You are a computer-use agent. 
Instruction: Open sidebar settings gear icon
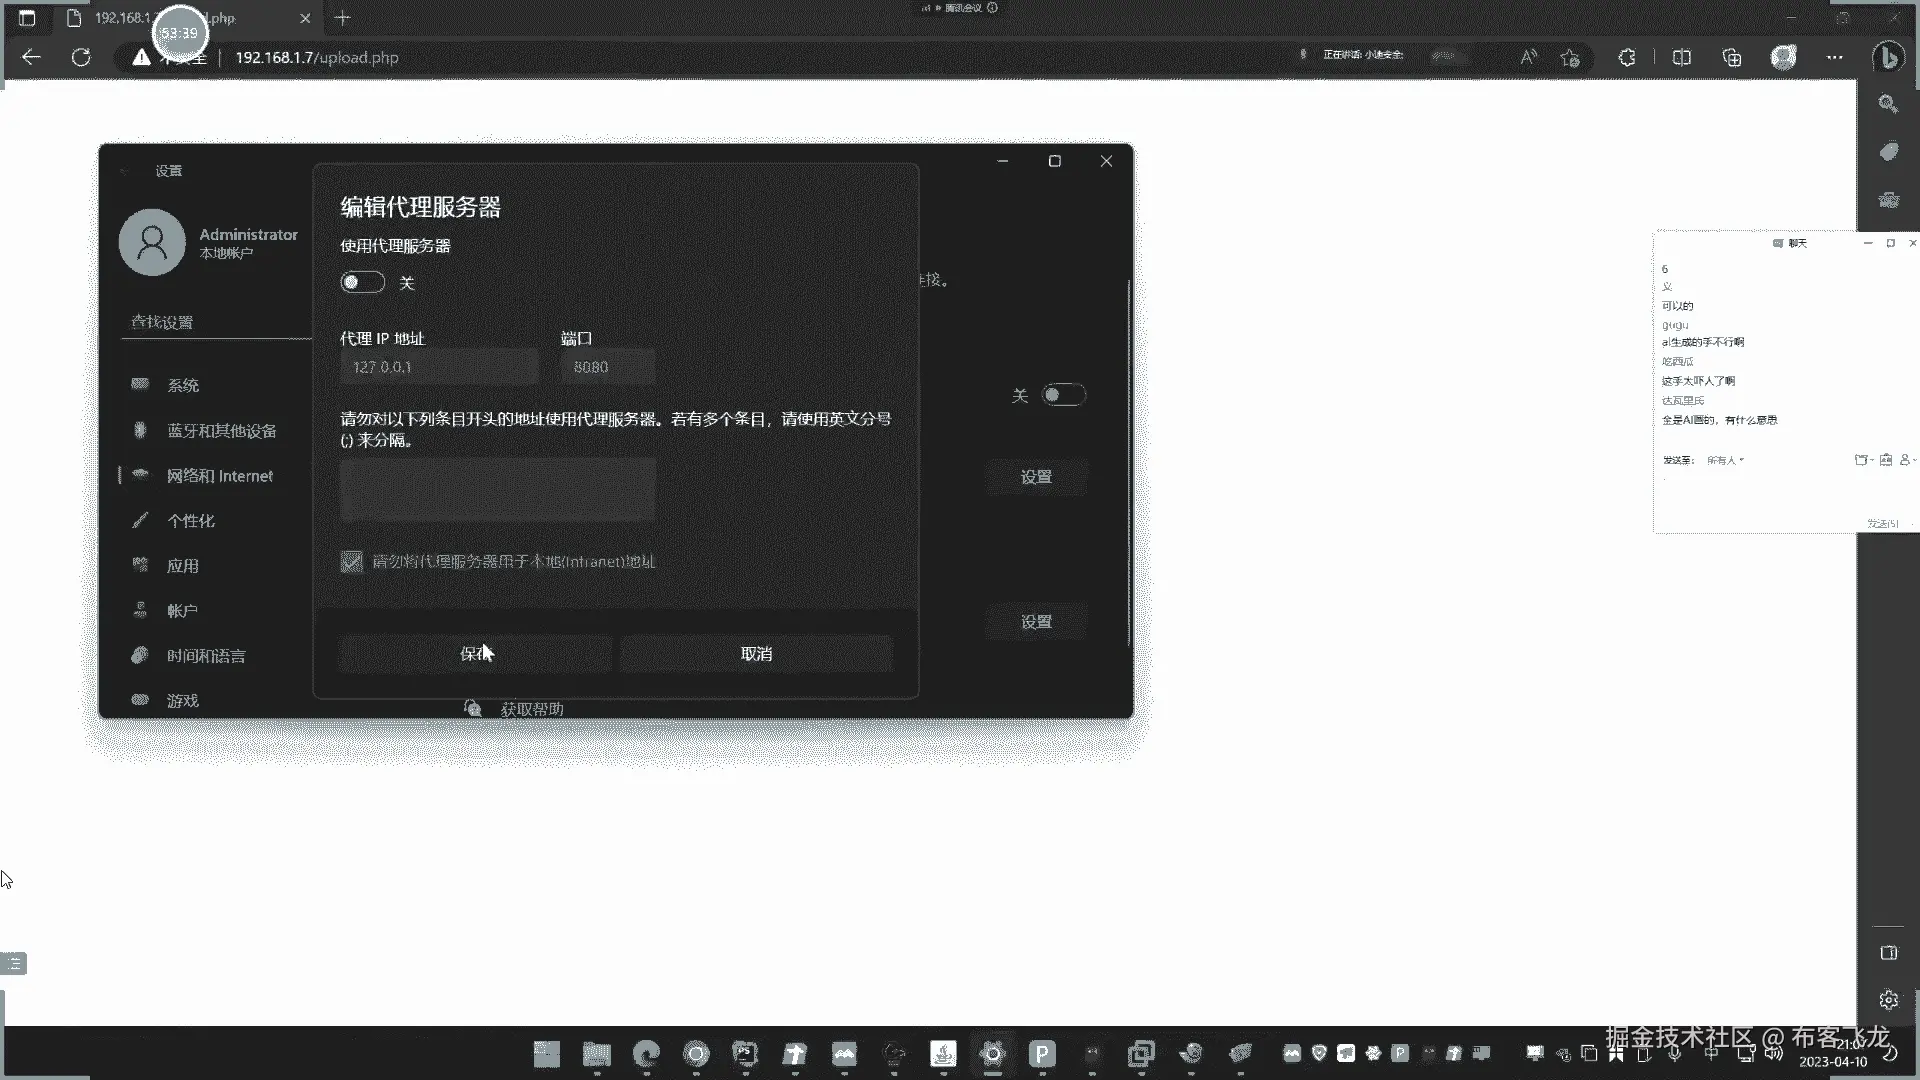click(x=1888, y=1000)
